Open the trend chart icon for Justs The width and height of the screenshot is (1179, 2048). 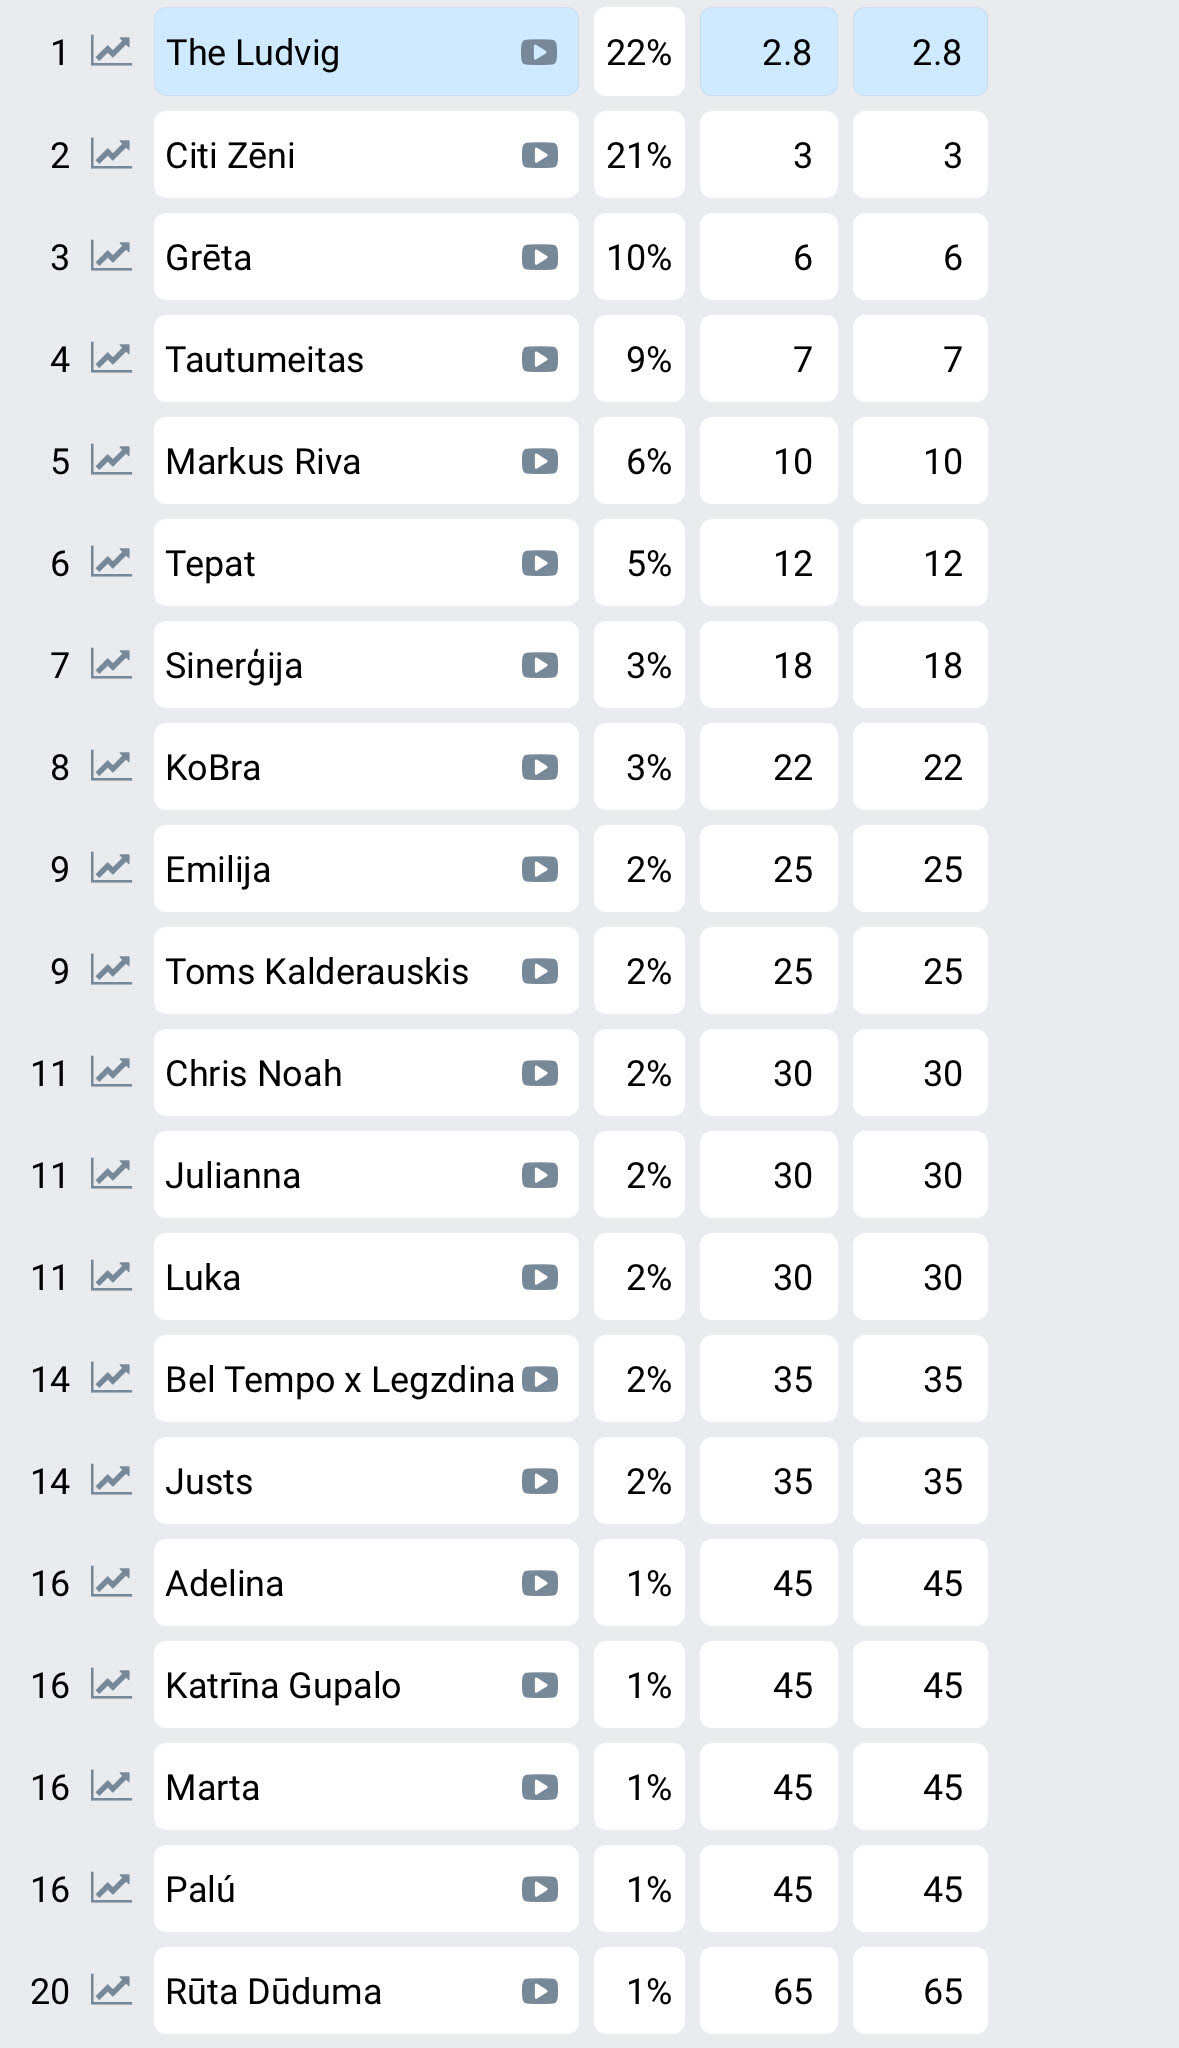pos(111,1480)
